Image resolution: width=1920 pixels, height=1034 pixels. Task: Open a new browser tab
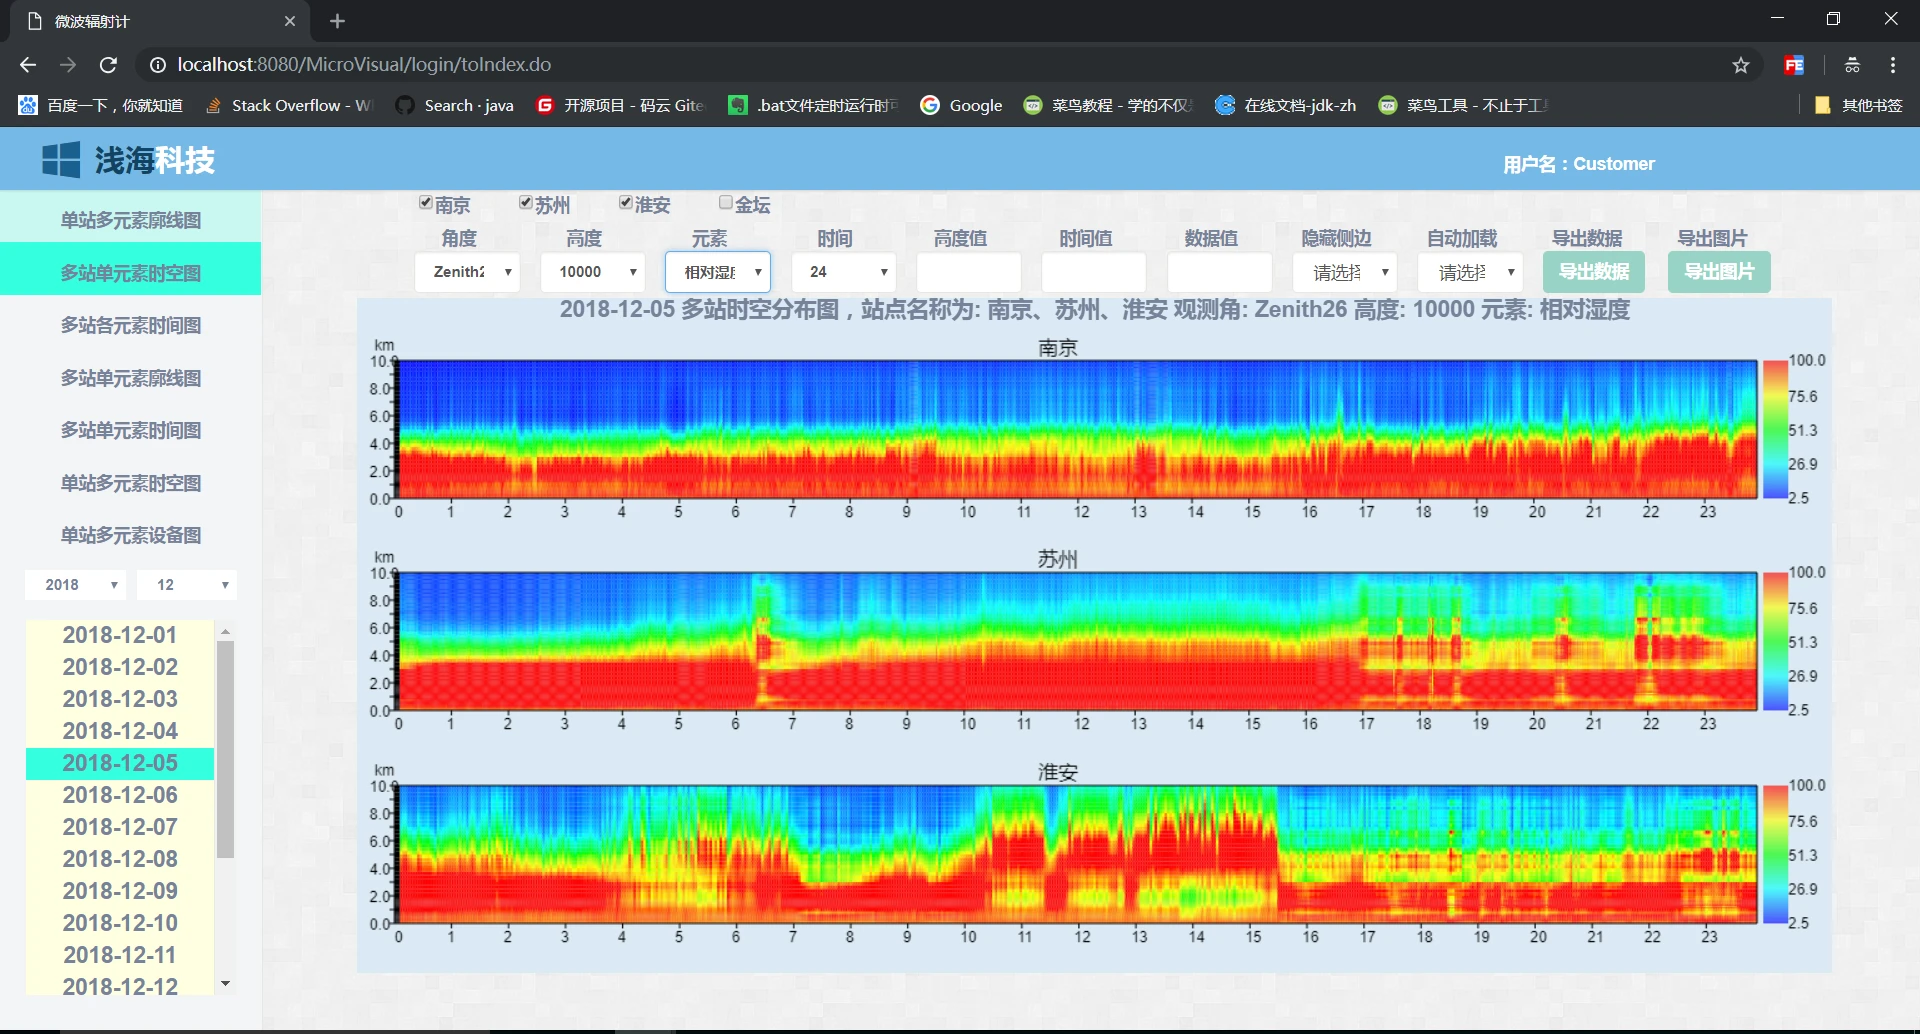[337, 21]
